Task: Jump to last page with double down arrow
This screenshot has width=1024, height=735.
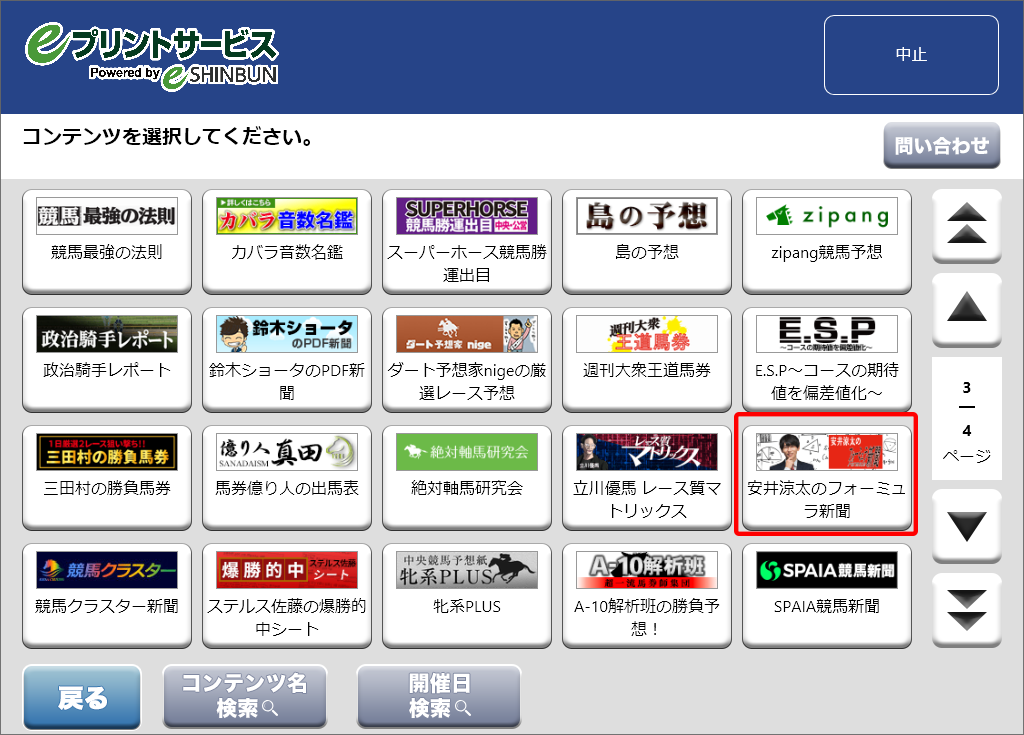Action: 966,610
